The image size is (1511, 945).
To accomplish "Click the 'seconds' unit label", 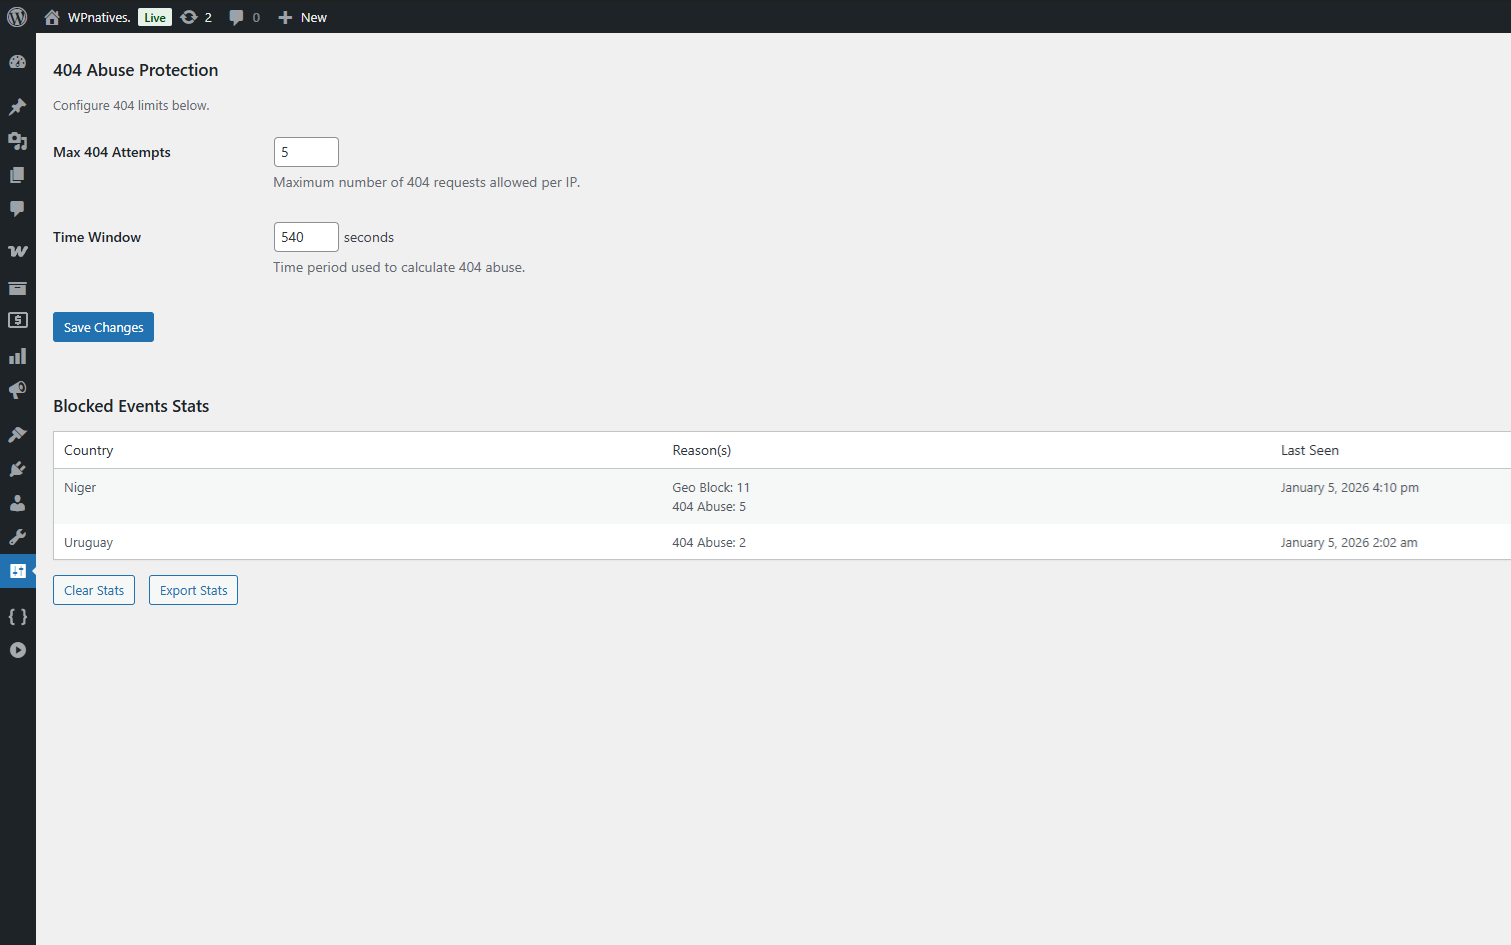I will pos(369,237).
